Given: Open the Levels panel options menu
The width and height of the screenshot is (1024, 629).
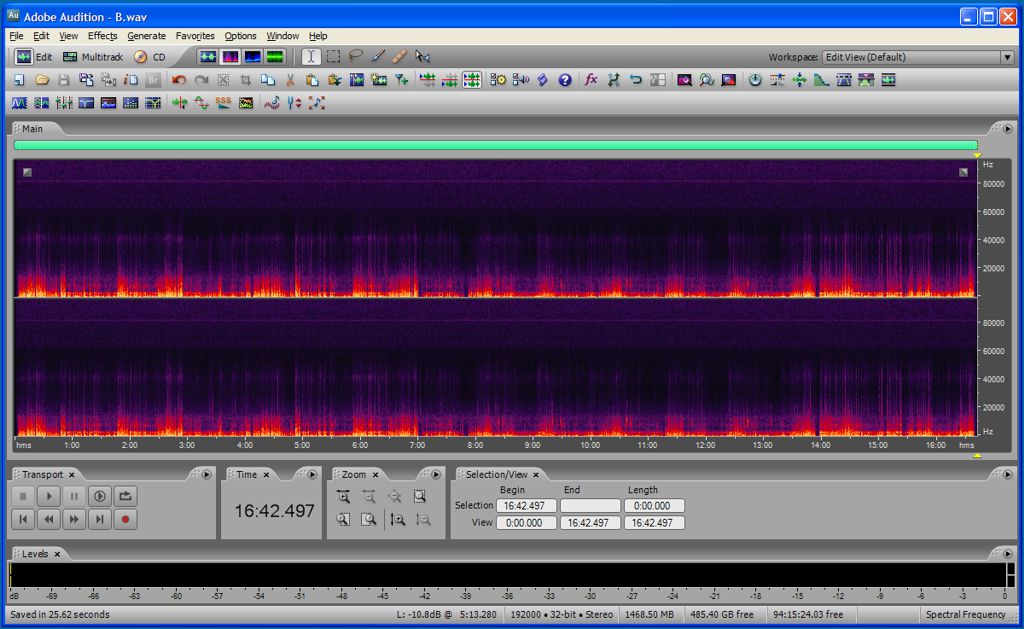Looking at the screenshot, I should click(1007, 554).
